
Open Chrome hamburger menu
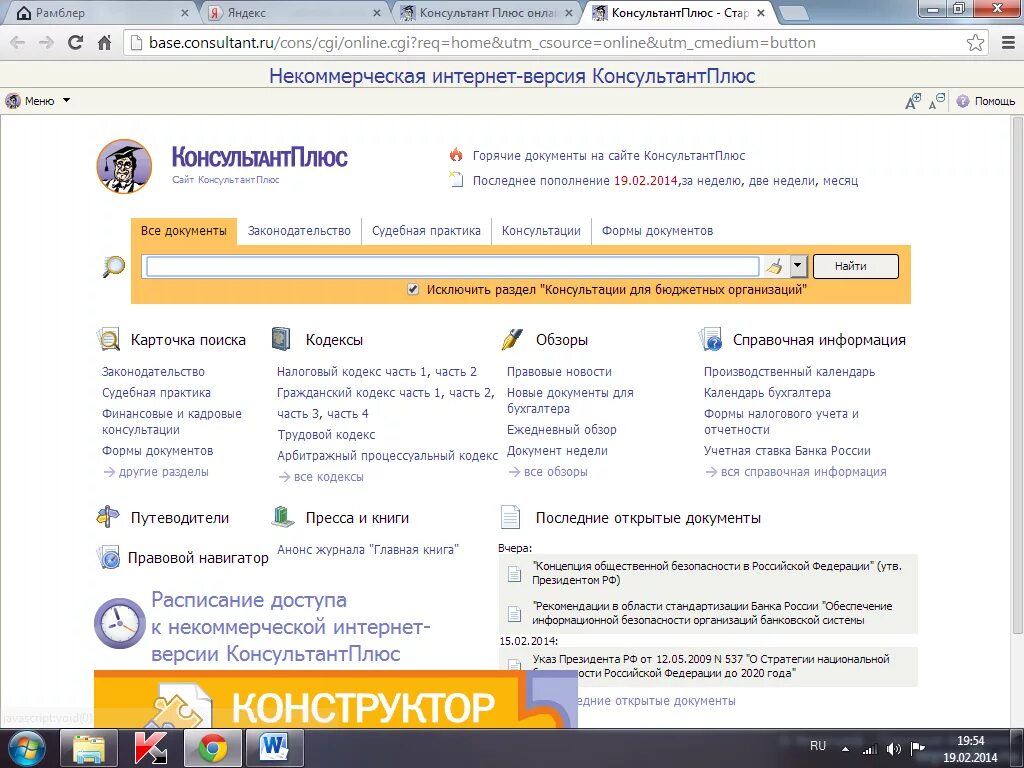[1008, 42]
